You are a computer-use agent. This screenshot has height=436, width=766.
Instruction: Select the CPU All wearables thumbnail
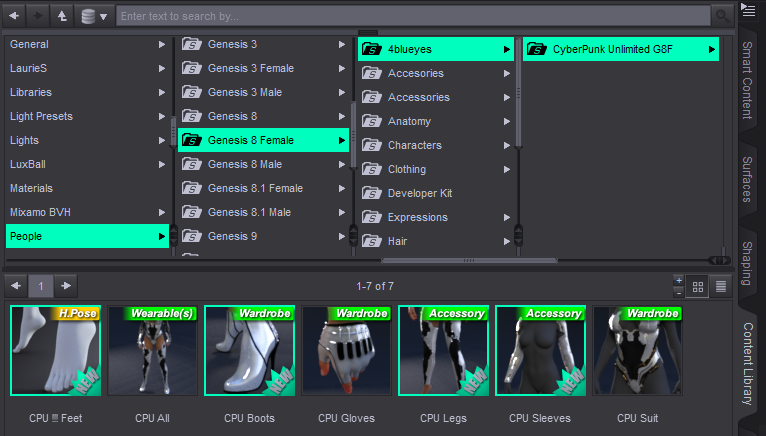152,350
